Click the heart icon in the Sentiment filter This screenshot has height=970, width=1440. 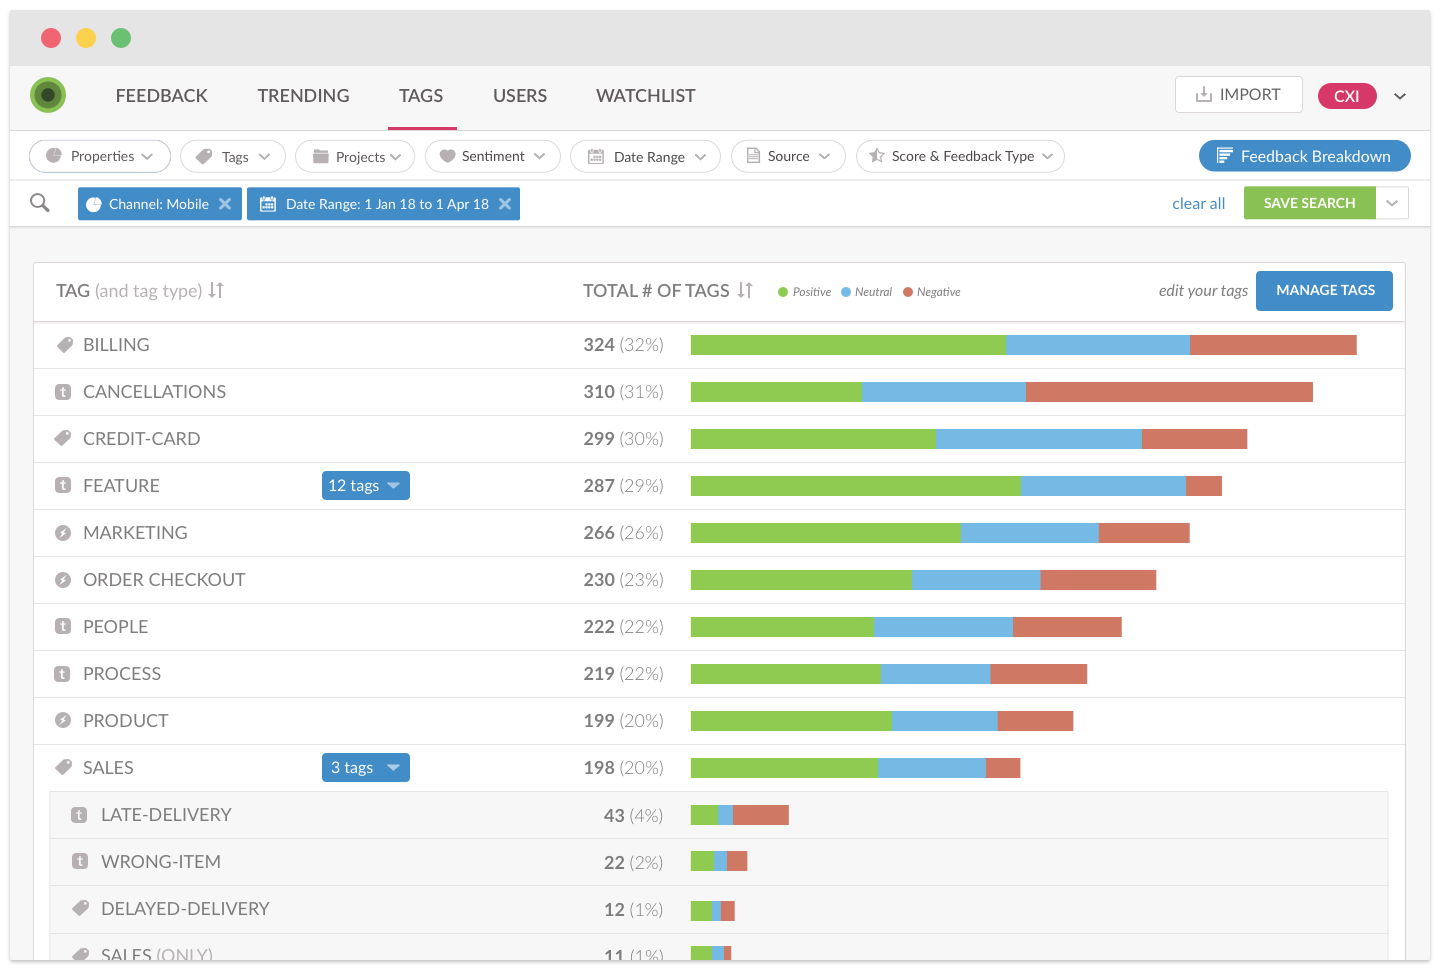point(450,156)
